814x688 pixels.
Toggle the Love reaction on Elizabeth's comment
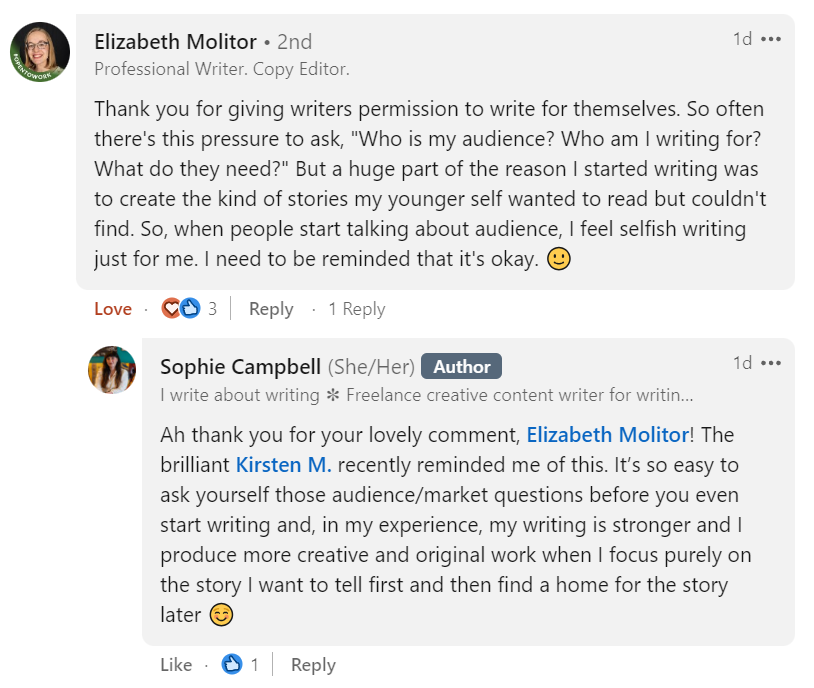(113, 309)
